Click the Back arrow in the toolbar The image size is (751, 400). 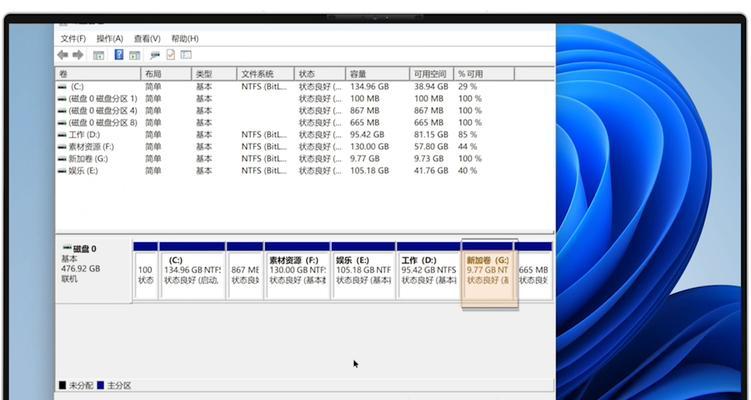62,55
